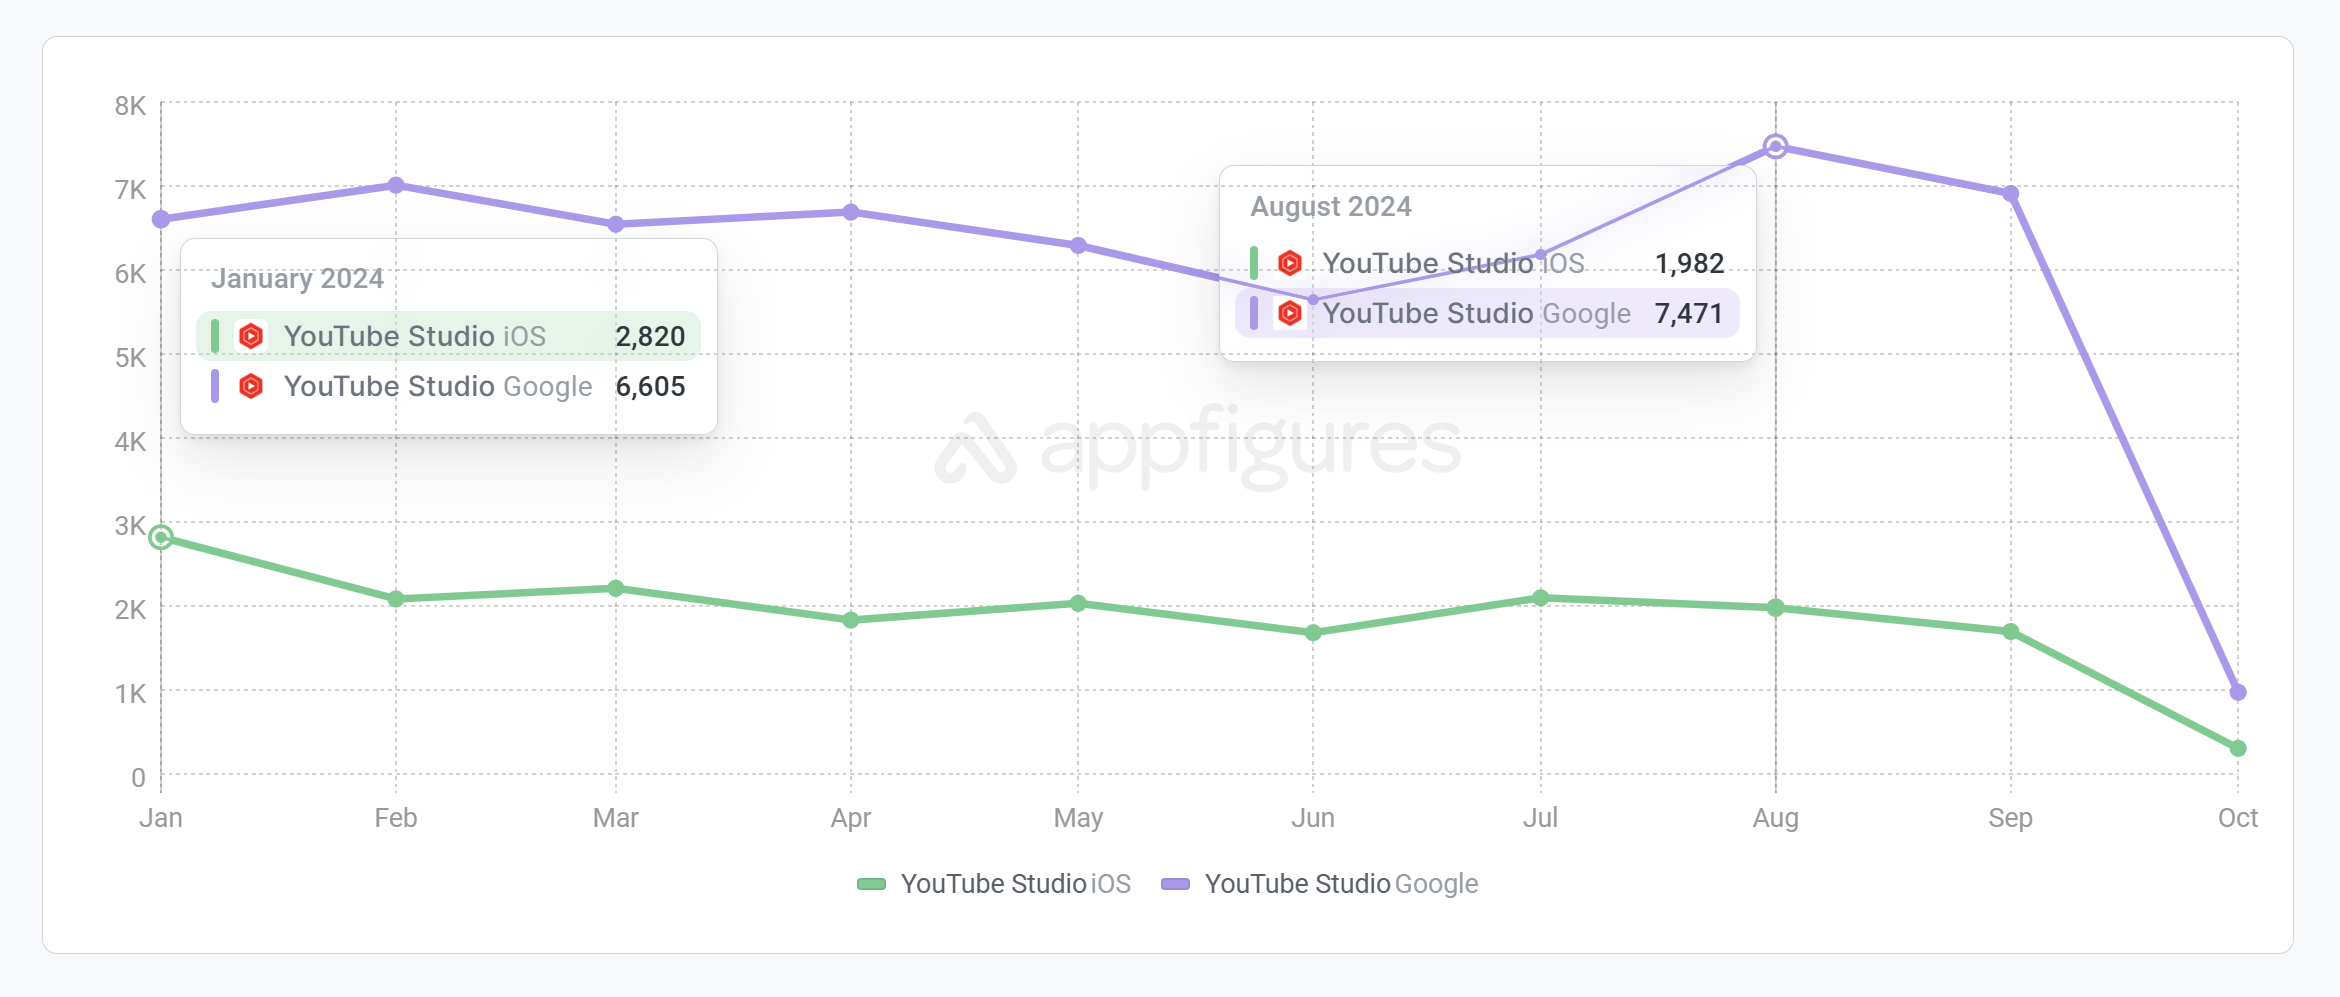Image resolution: width=2340 pixels, height=997 pixels.
Task: Click the 8K y-axis label
Action: pos(130,106)
